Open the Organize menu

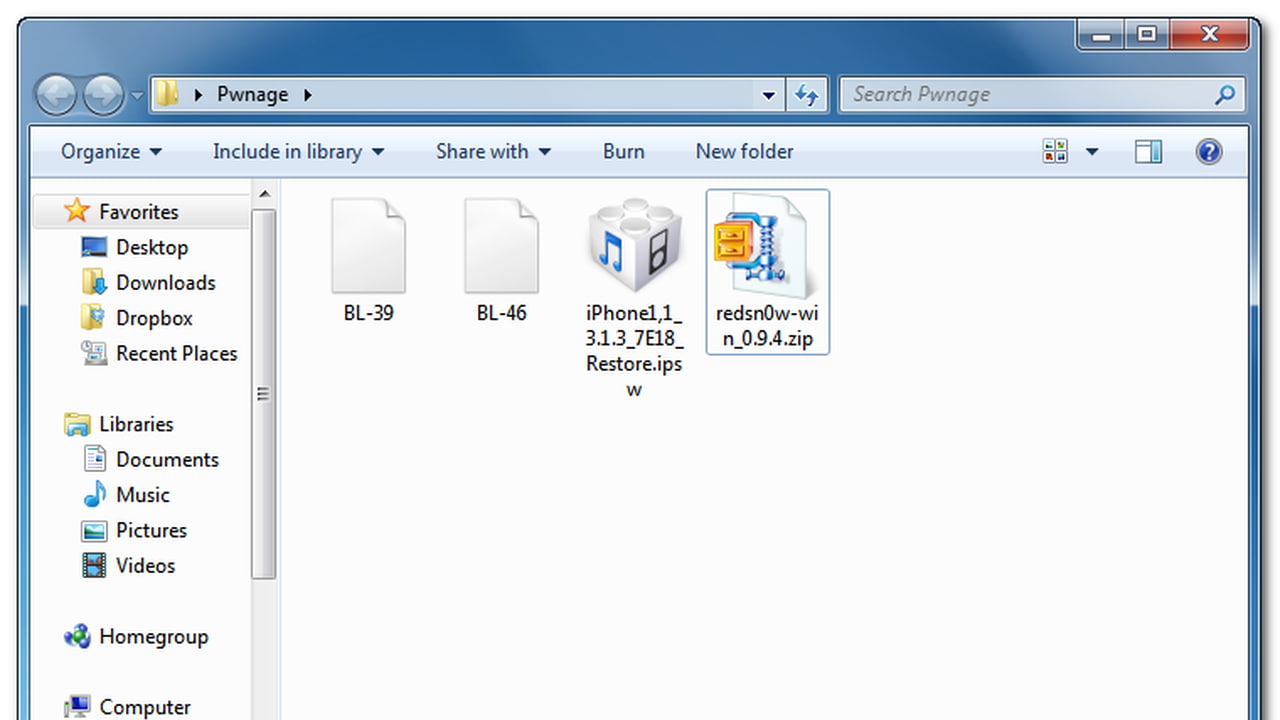click(x=111, y=151)
